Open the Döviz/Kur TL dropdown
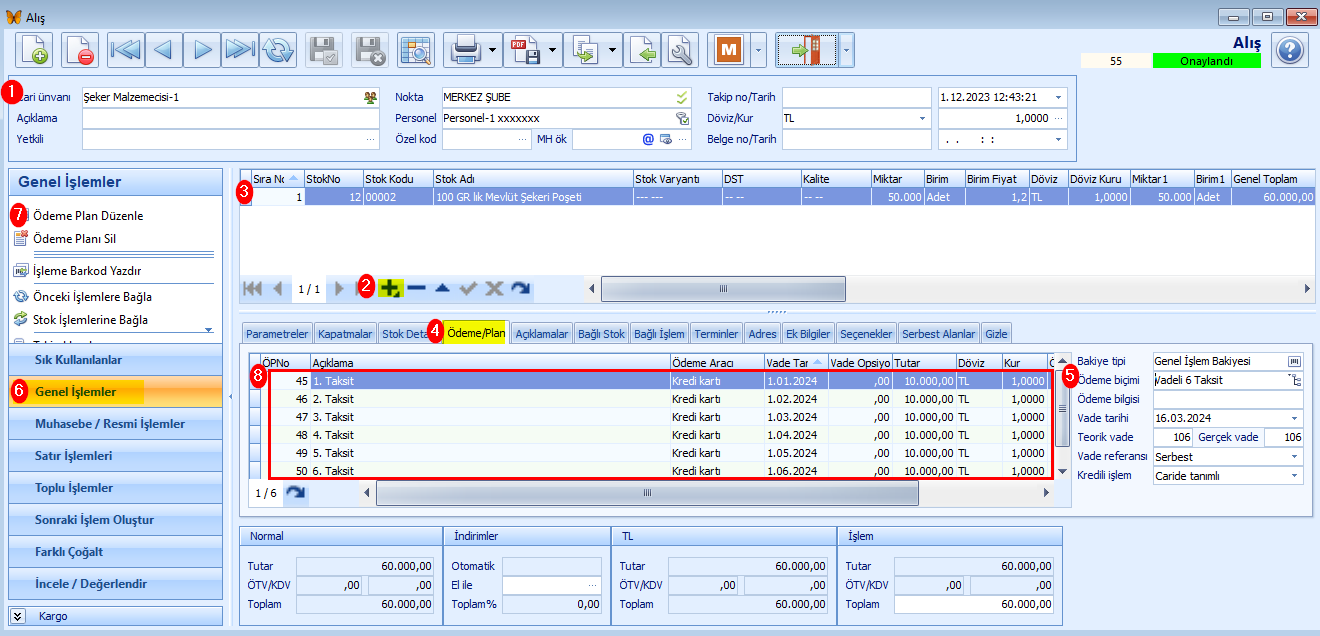1320x636 pixels. [x=922, y=118]
